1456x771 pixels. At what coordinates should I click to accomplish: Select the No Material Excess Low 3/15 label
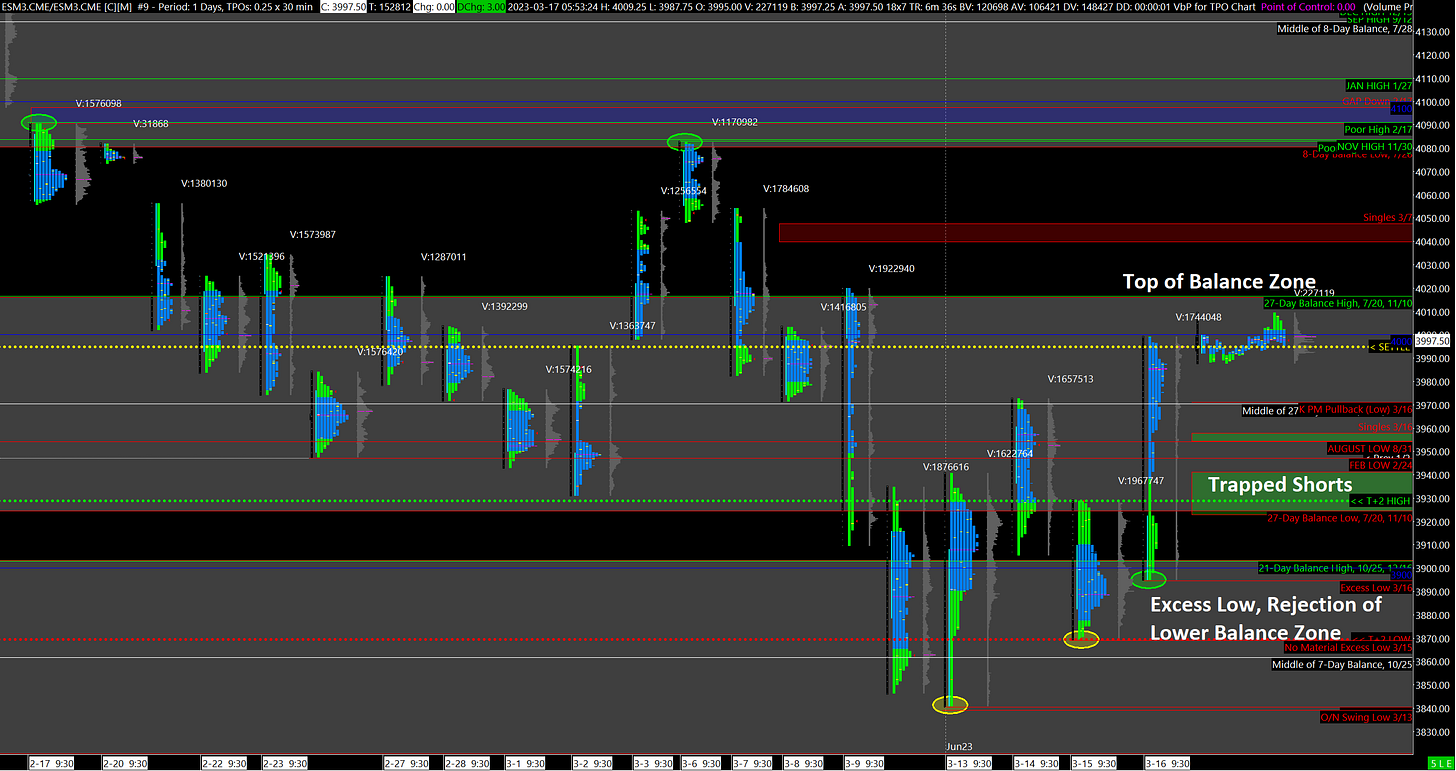(x=1348, y=648)
